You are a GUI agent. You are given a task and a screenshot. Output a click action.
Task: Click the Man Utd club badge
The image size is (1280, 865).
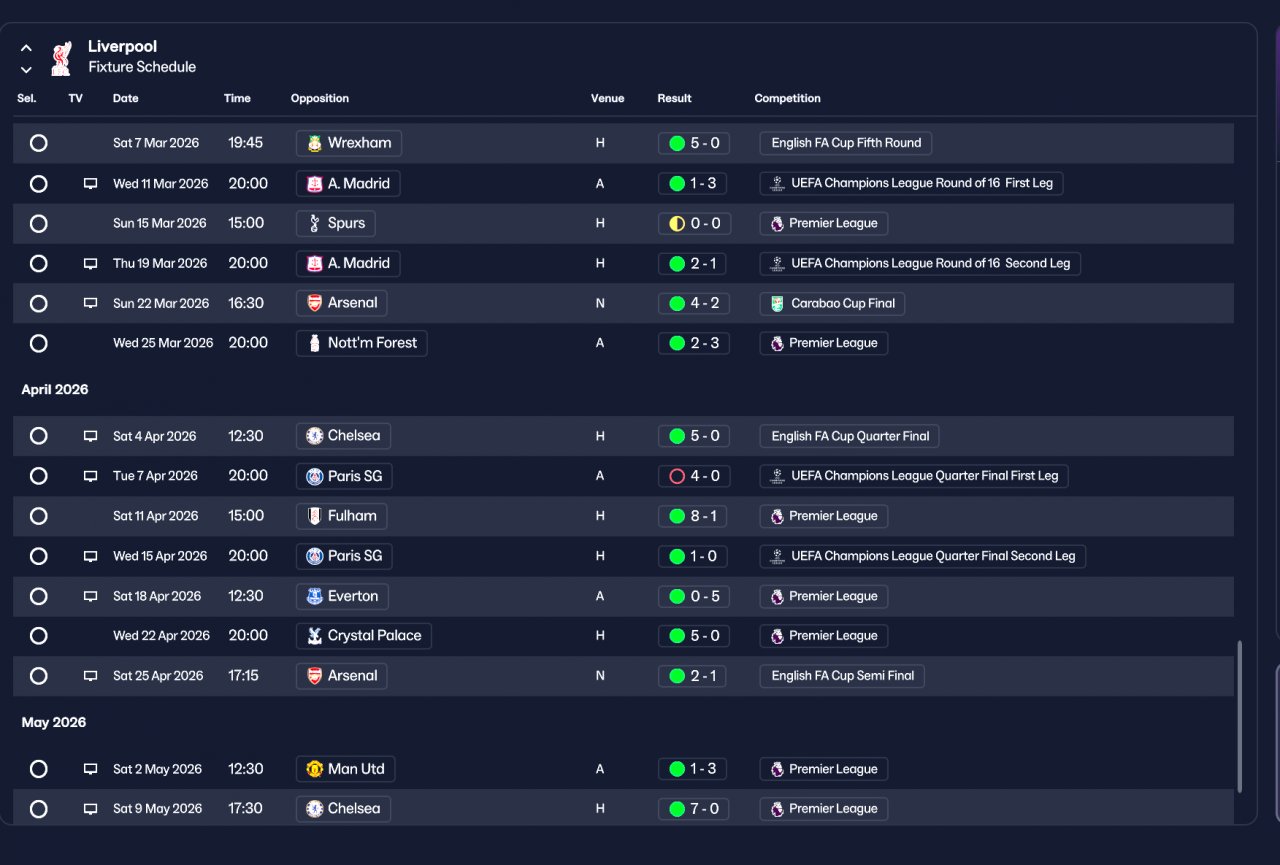(314, 769)
